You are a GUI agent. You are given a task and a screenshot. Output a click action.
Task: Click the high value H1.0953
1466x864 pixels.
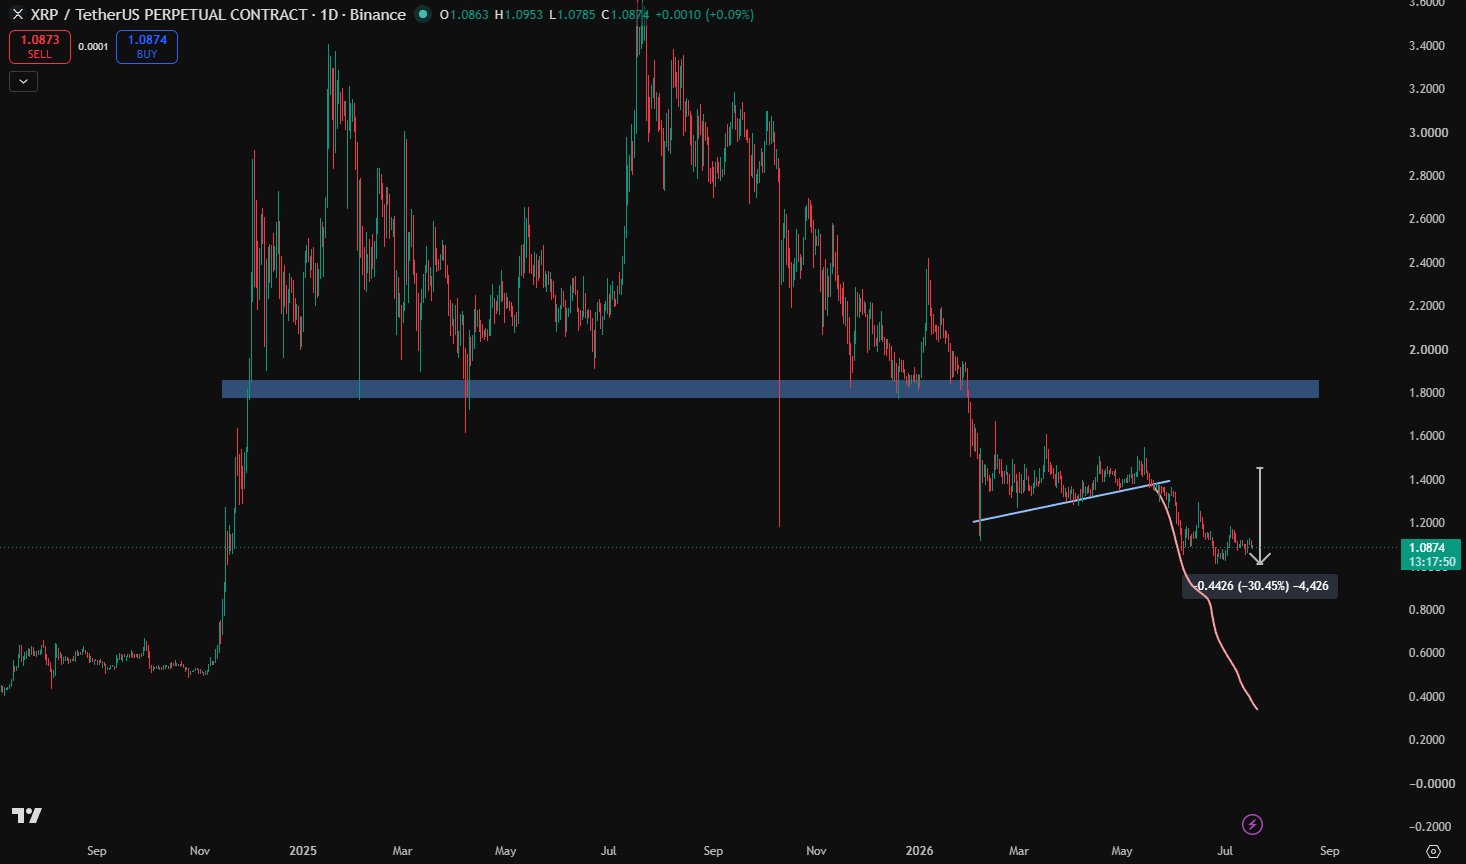tap(519, 15)
